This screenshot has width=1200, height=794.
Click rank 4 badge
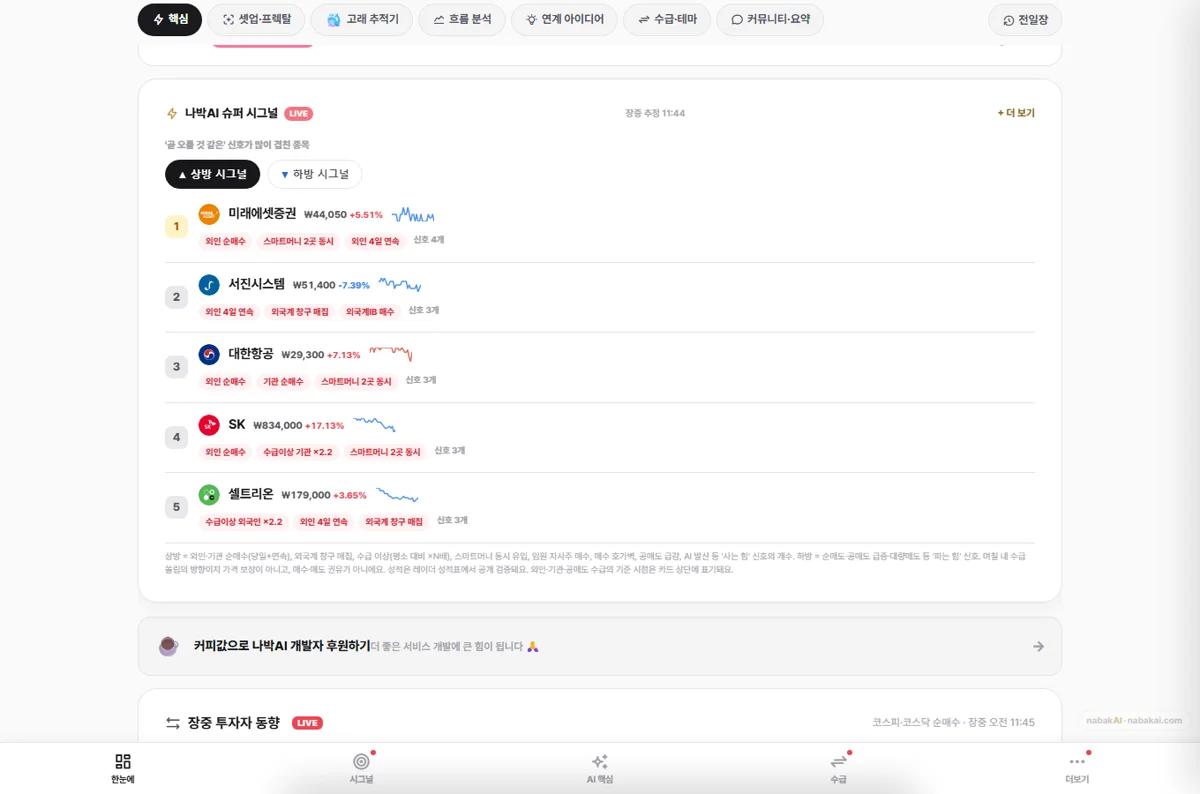176,437
